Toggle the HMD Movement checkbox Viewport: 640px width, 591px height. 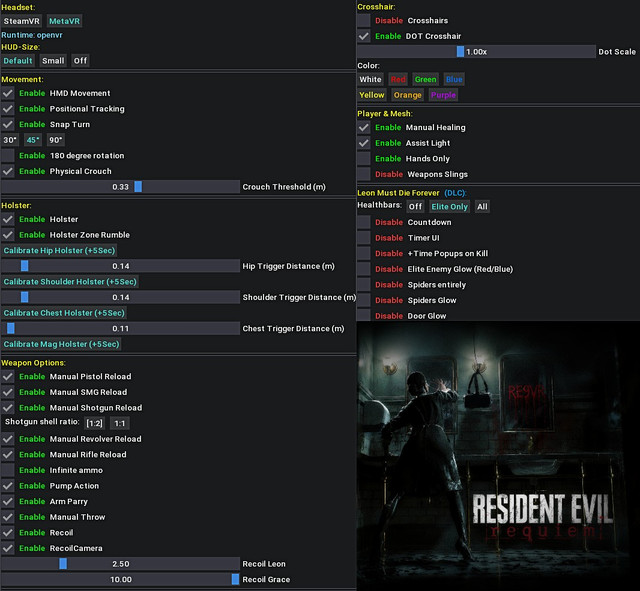8,93
